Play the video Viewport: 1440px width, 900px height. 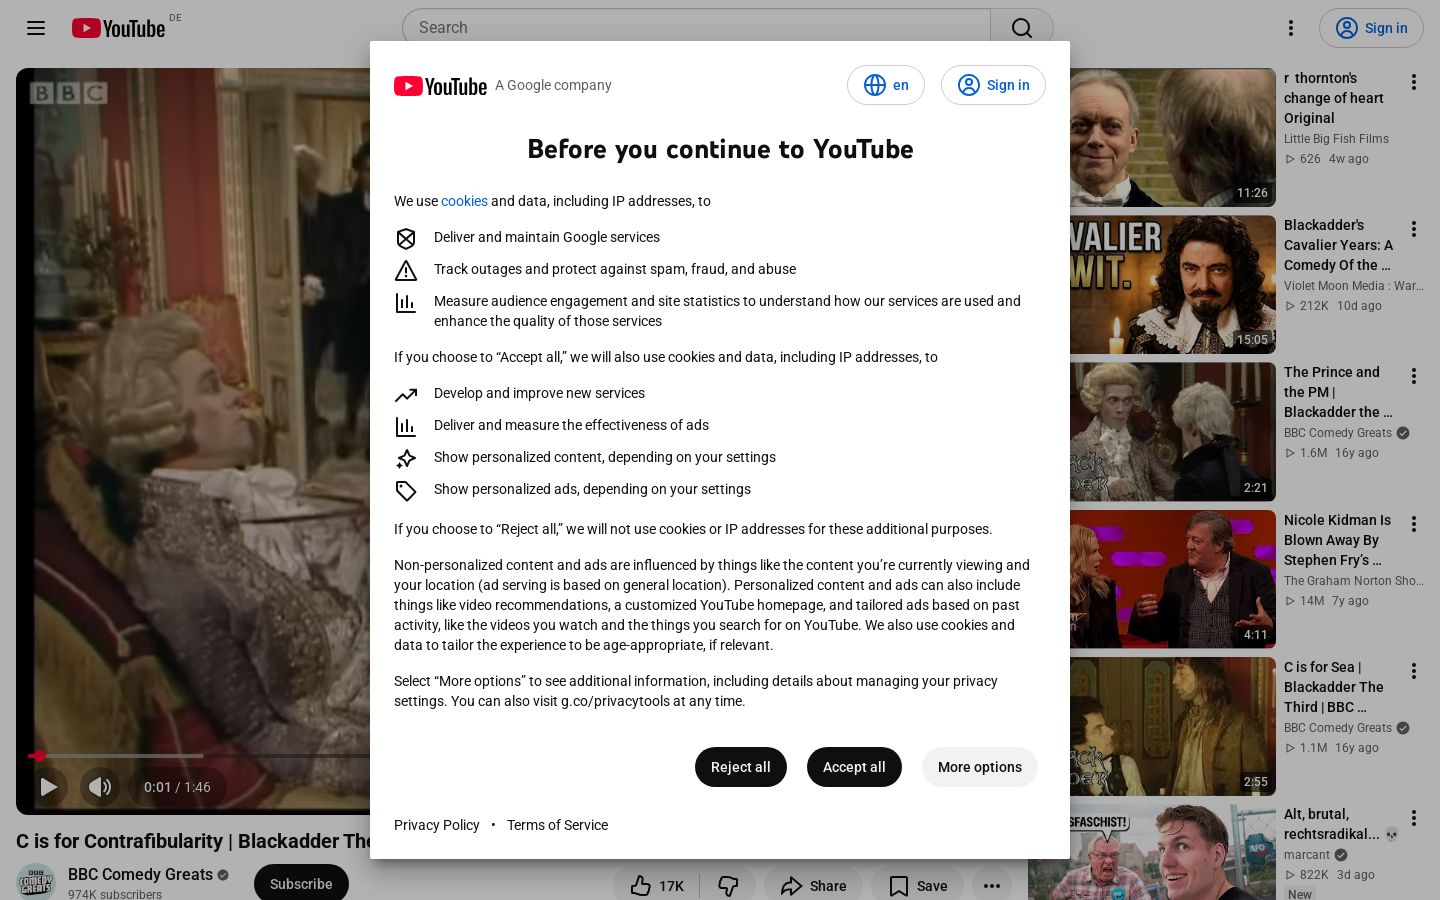(x=48, y=787)
